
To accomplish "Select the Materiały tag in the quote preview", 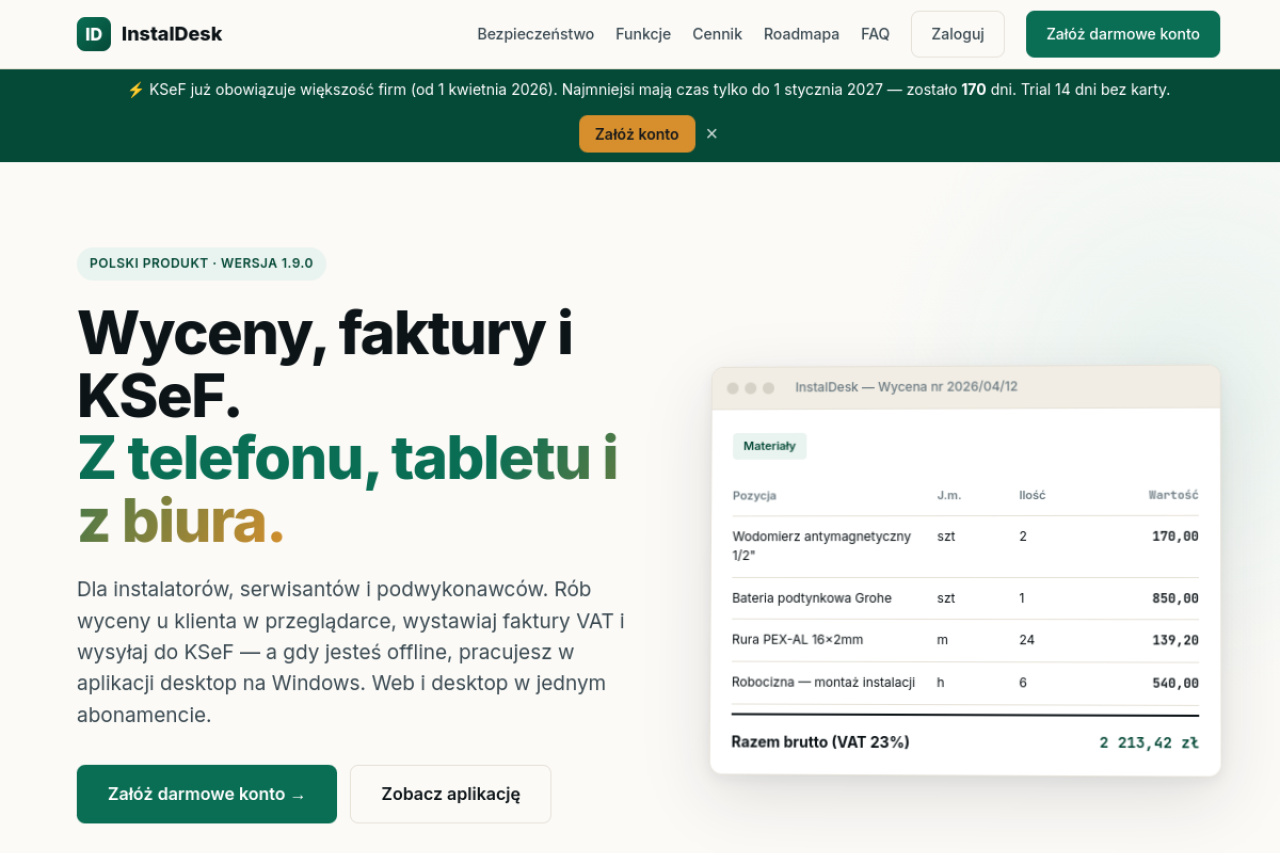I will (769, 446).
